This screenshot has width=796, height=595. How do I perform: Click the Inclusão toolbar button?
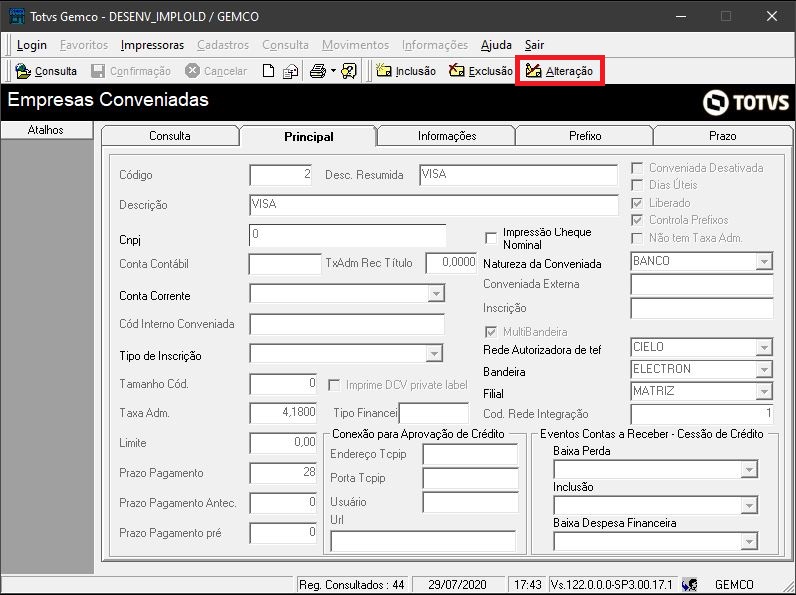406,71
